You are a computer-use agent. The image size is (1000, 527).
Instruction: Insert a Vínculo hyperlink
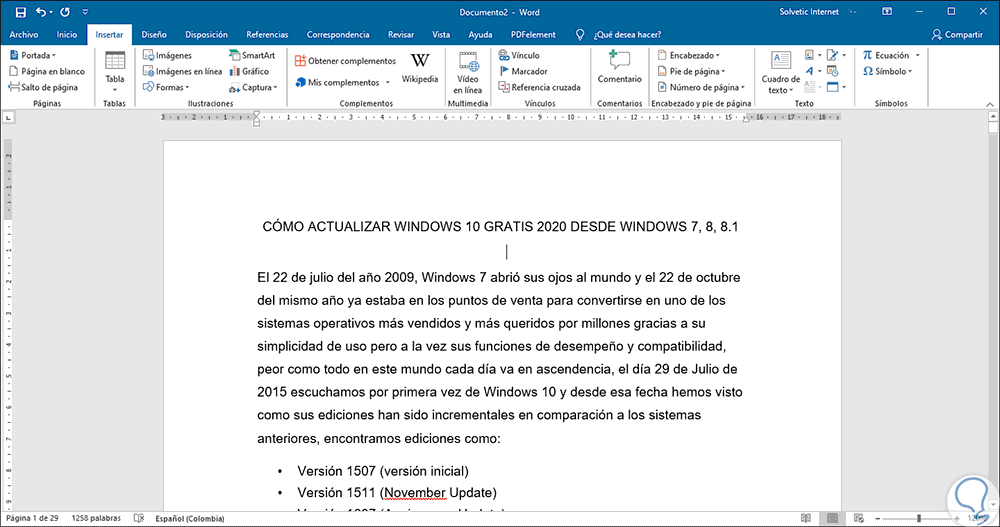518,56
